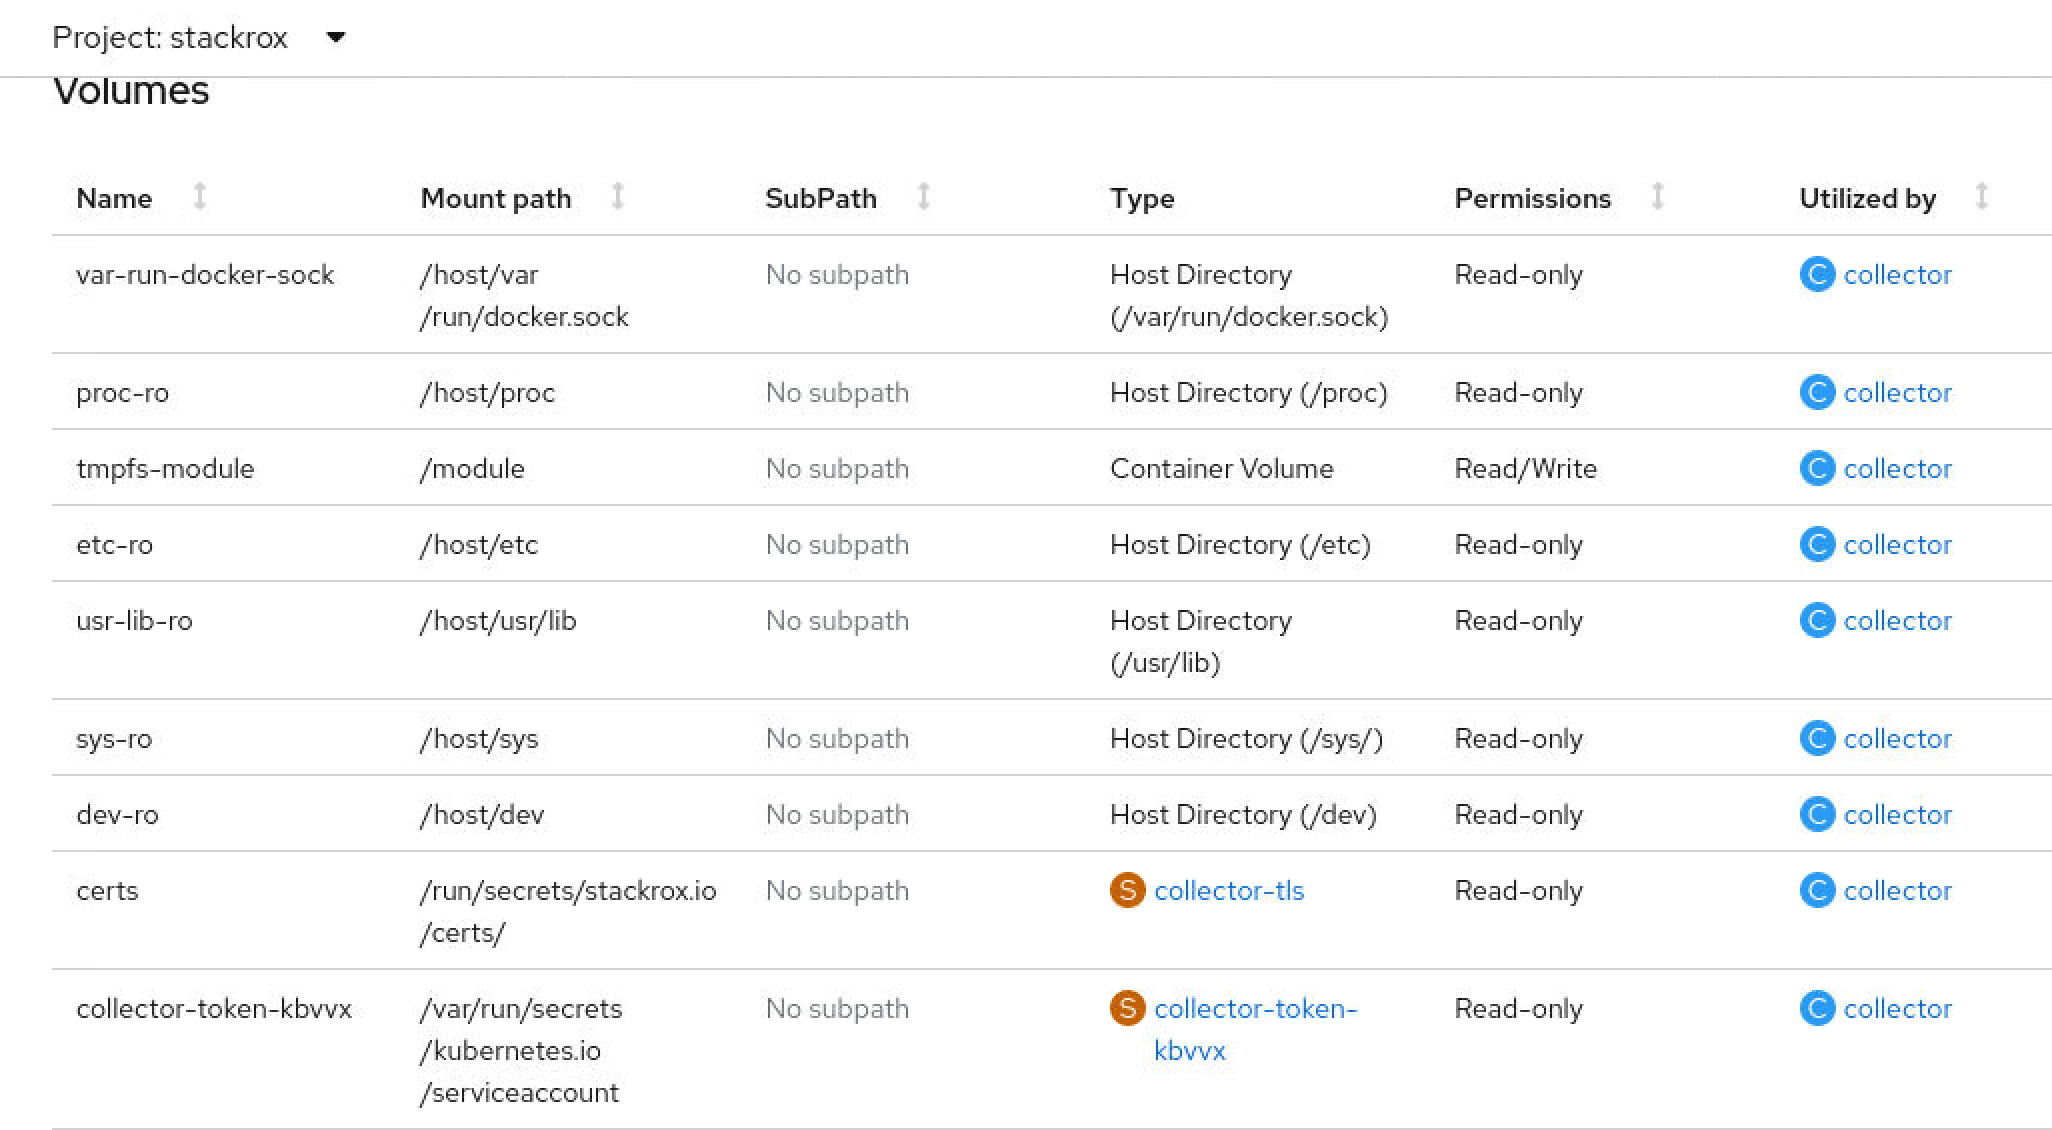
Task: Open the collector-tls secret link
Action: point(1229,890)
